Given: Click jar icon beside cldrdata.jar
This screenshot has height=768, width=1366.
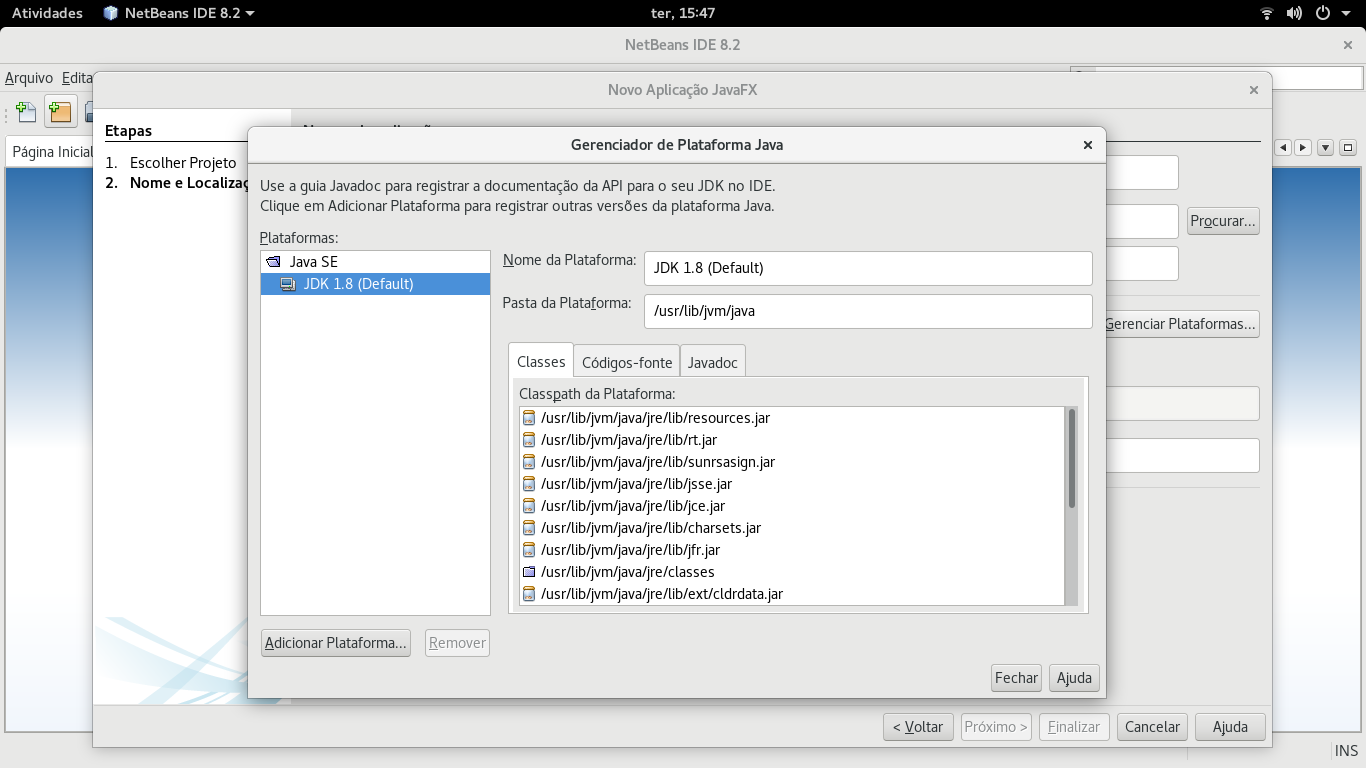Looking at the screenshot, I should tap(529, 594).
